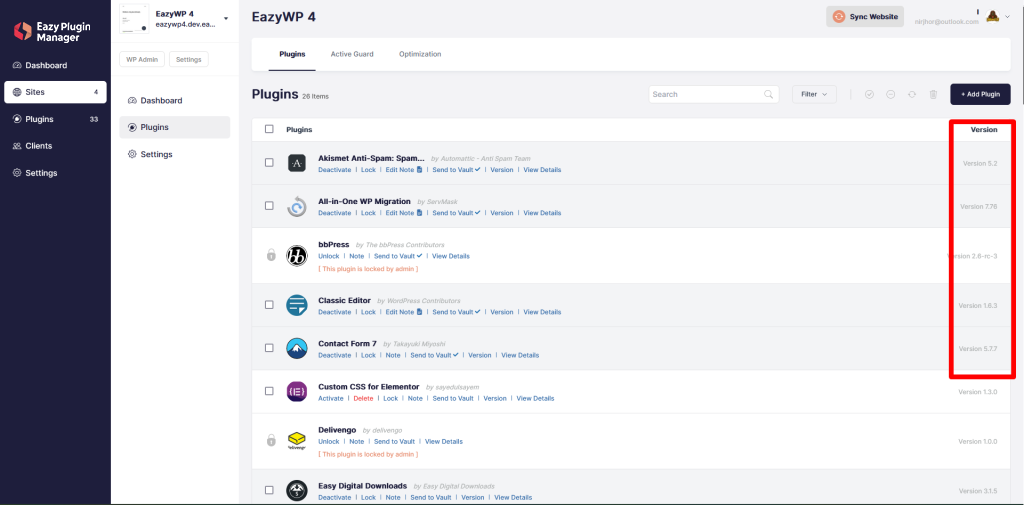Click the All-in-One WP Migration plugin icon
Screen dimensions: 1024x505
pos(297,206)
